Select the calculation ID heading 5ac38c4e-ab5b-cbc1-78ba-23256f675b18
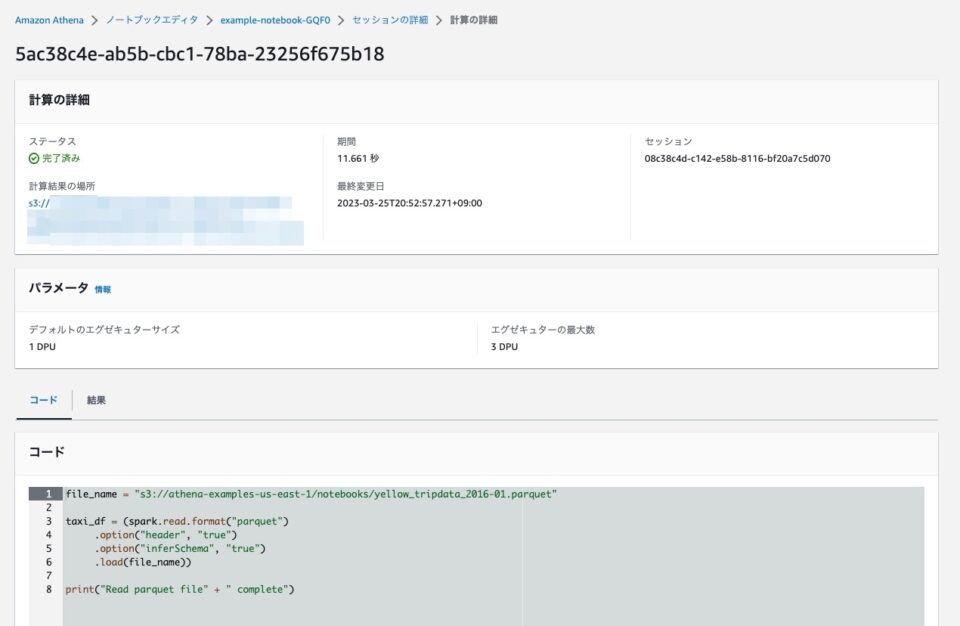This screenshot has height=626, width=960. tap(200, 54)
